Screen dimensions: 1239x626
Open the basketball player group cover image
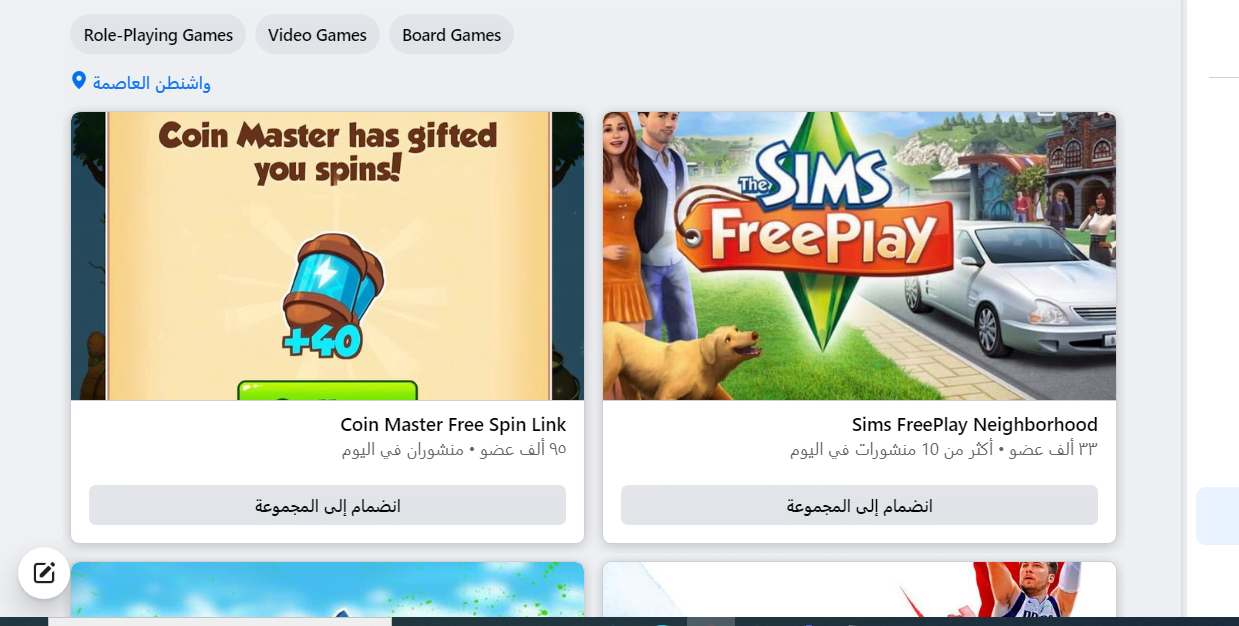coord(859,589)
